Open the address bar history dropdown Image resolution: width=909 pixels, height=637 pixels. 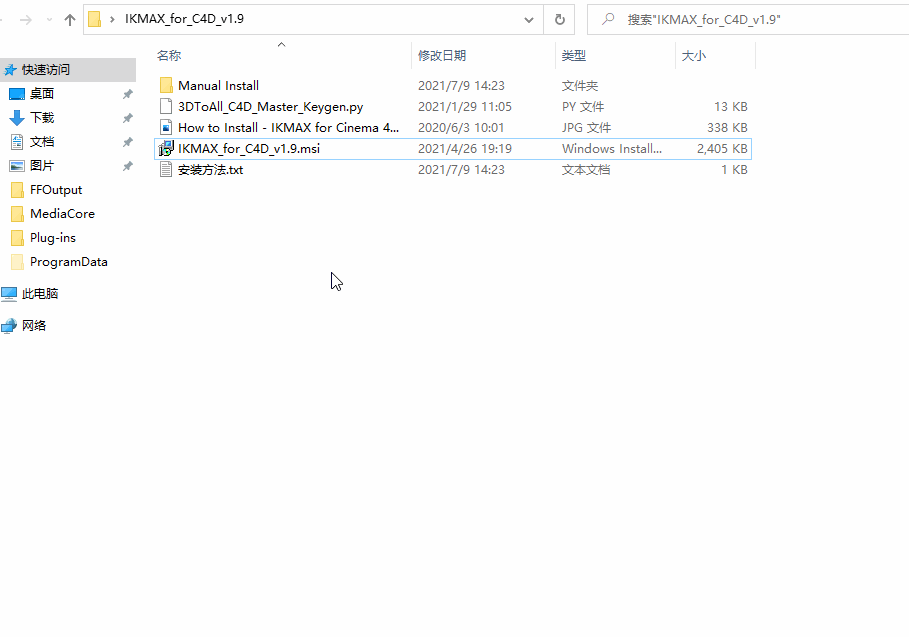[528, 18]
